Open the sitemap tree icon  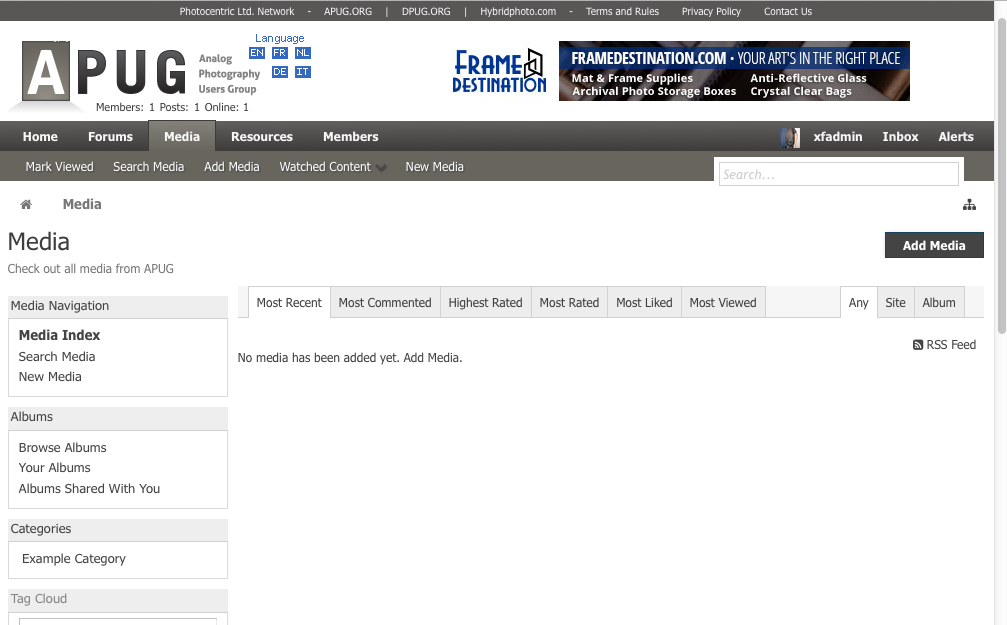[x=969, y=205]
